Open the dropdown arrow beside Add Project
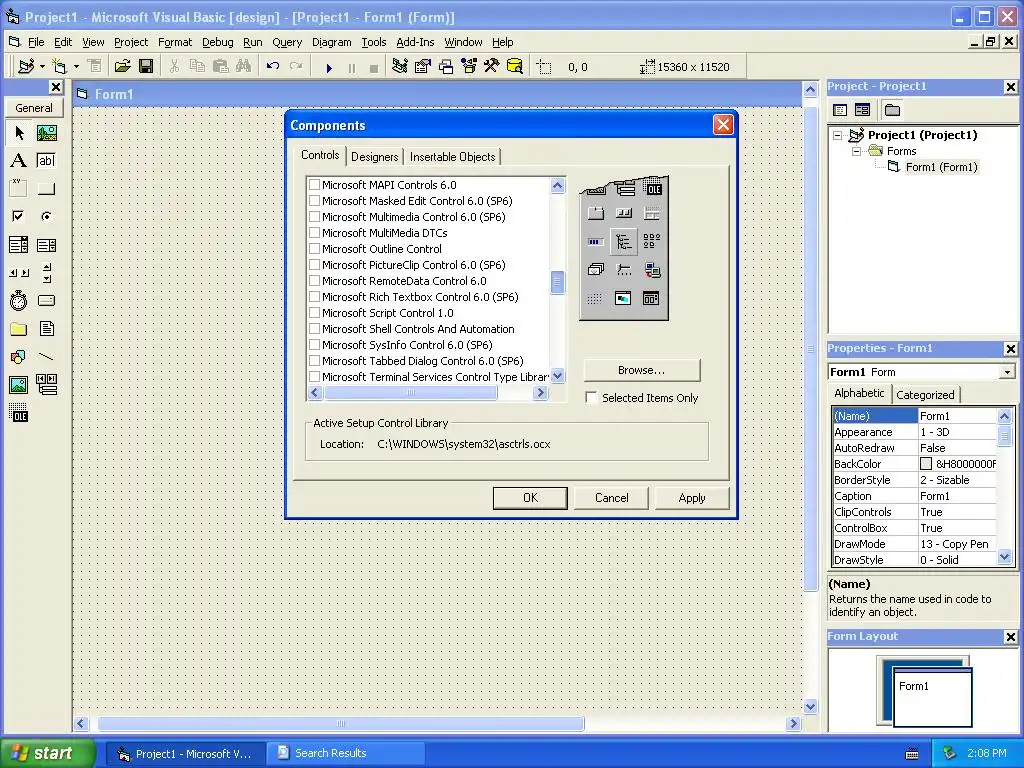Image resolution: width=1024 pixels, height=768 pixels. point(42,67)
